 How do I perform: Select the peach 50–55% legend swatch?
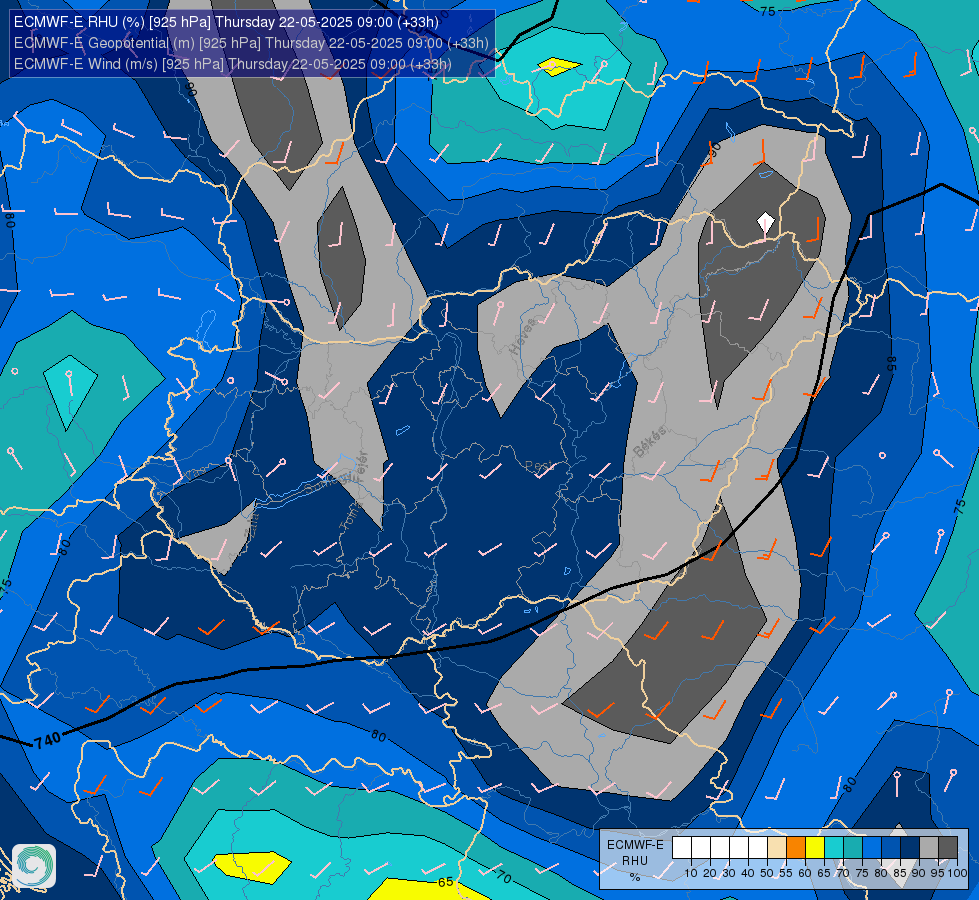tap(777, 848)
